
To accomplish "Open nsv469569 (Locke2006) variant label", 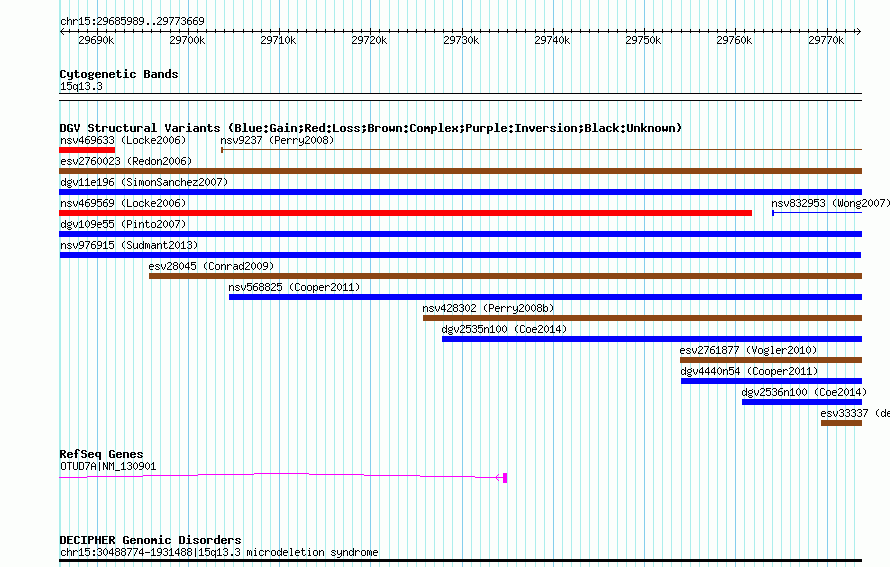I will [123, 203].
